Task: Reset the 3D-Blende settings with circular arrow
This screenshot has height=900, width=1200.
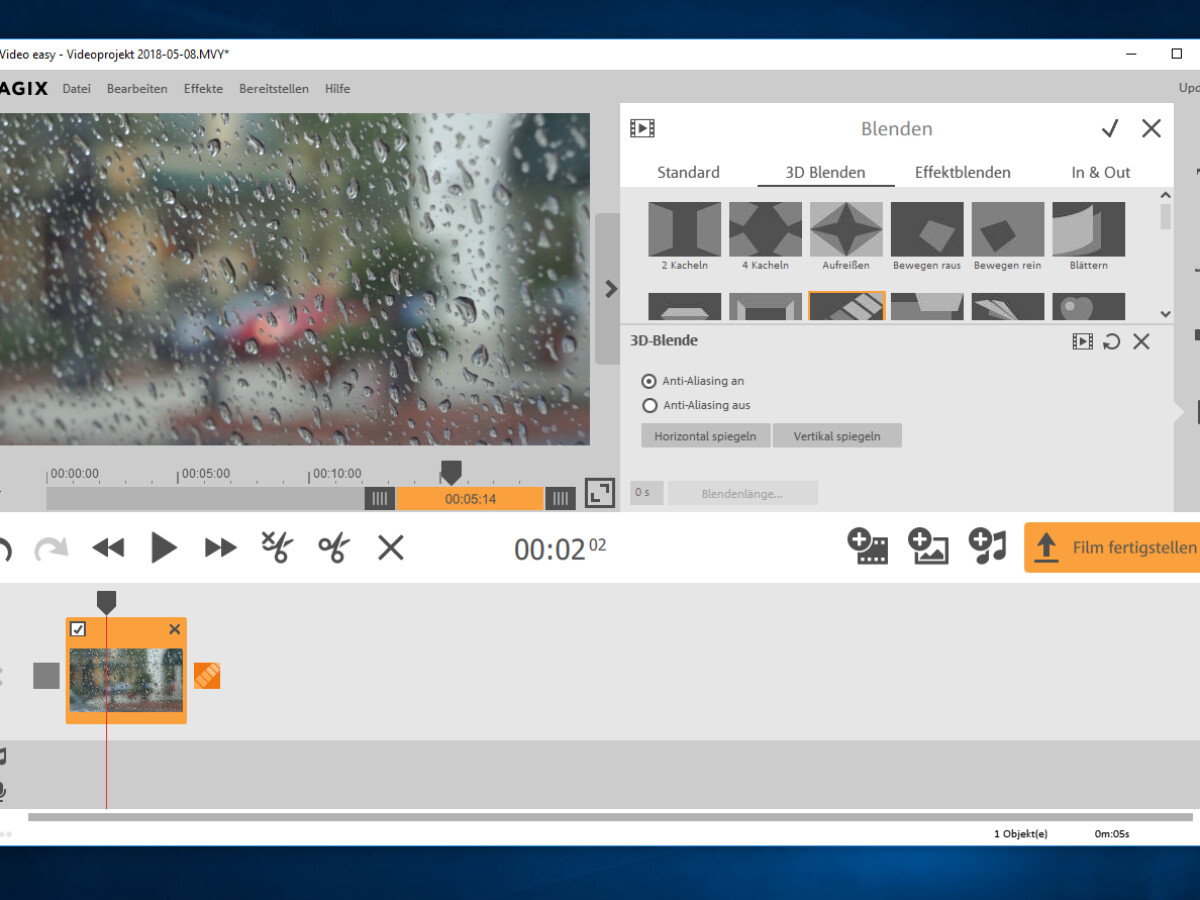Action: tap(1111, 341)
